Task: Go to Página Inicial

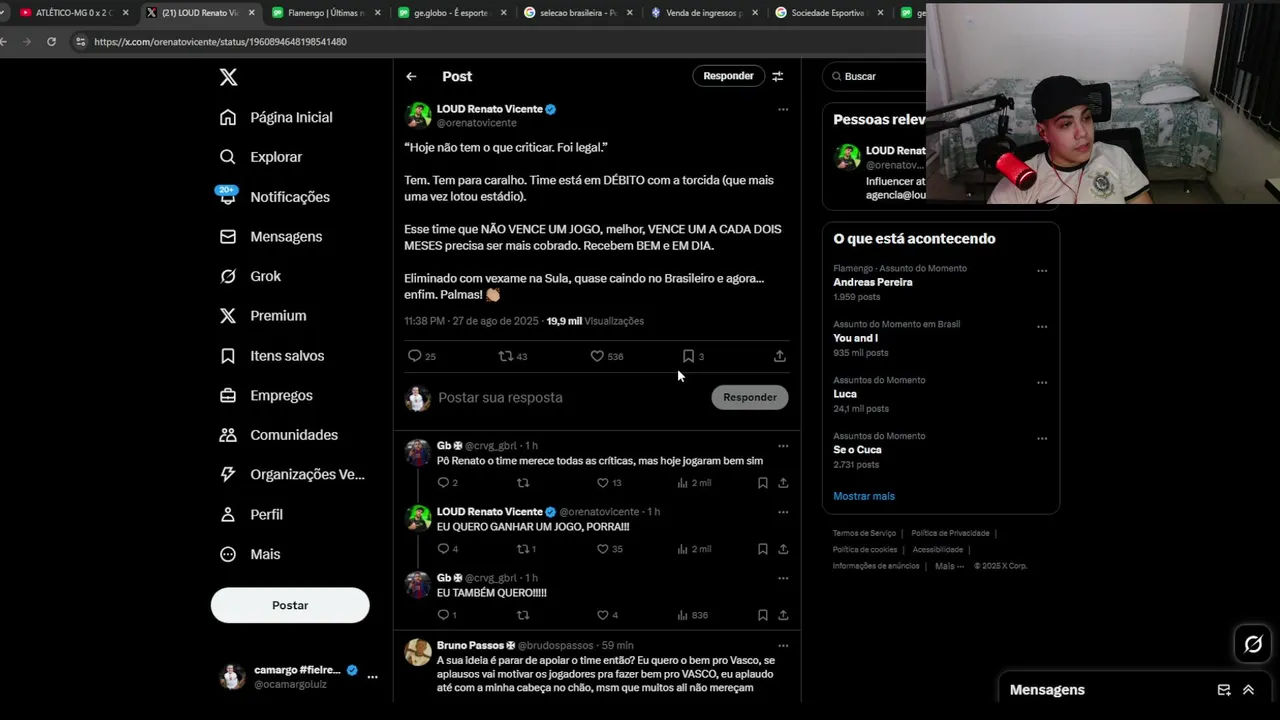Action: [276, 117]
